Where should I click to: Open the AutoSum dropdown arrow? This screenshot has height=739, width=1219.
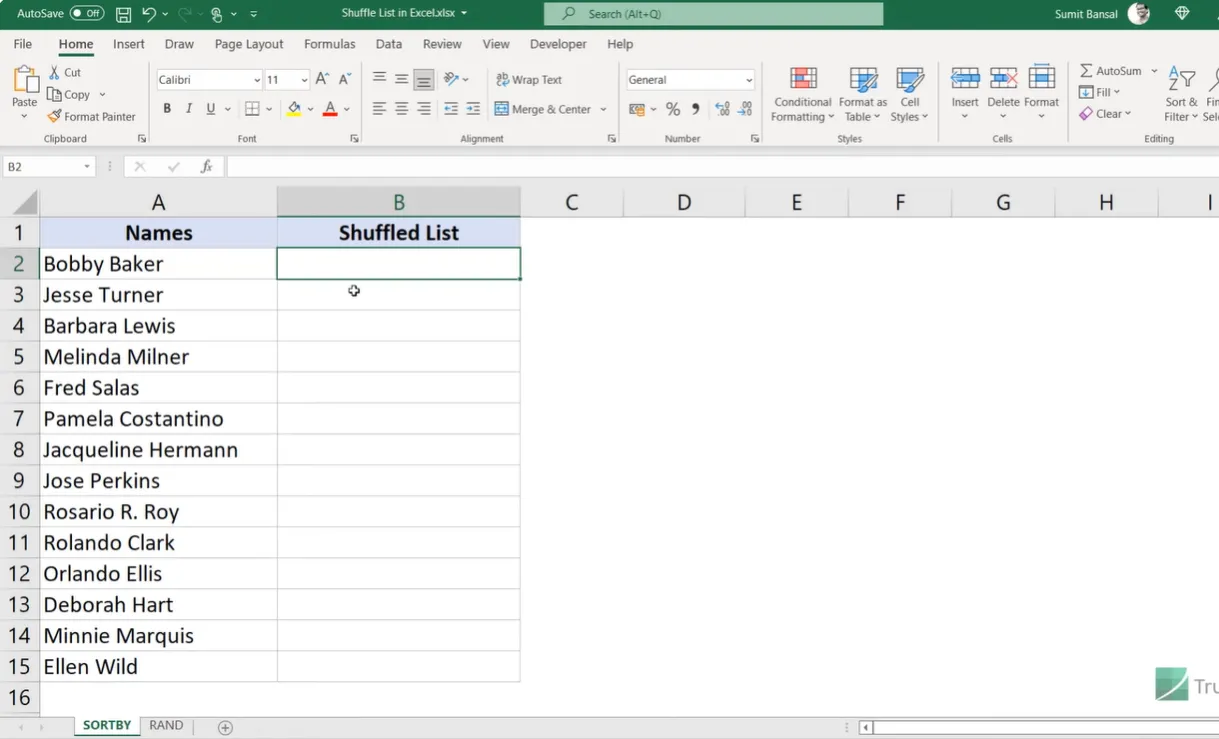coord(1154,71)
